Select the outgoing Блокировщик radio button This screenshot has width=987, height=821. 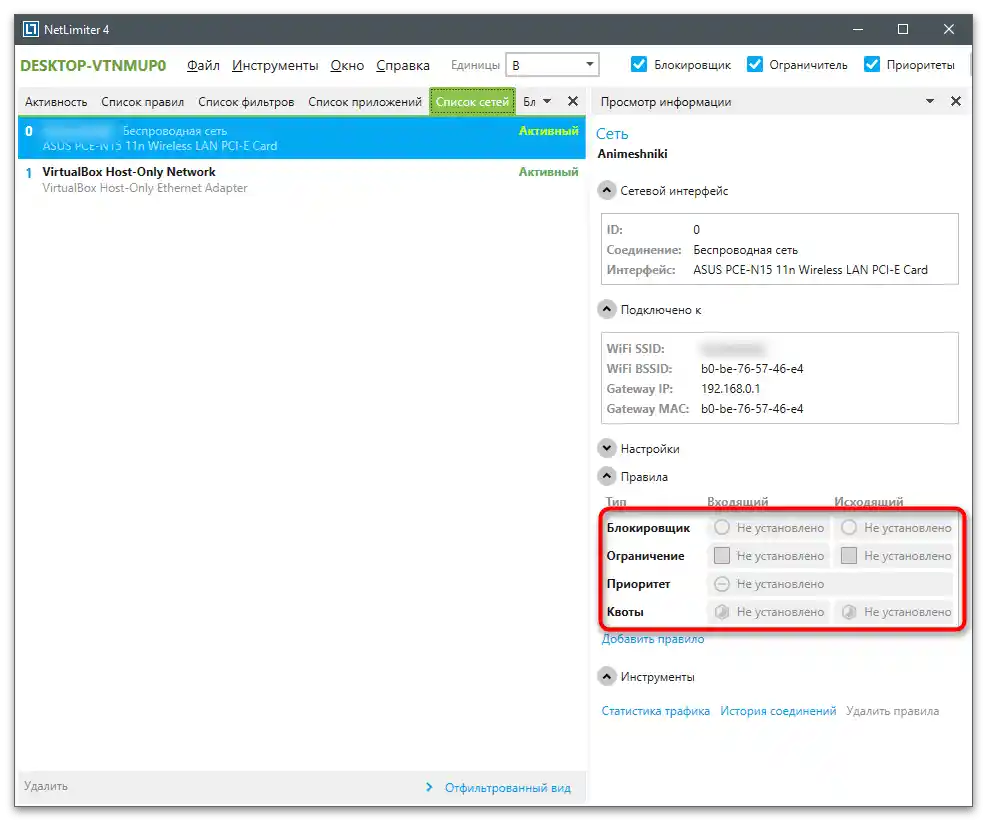tap(849, 527)
